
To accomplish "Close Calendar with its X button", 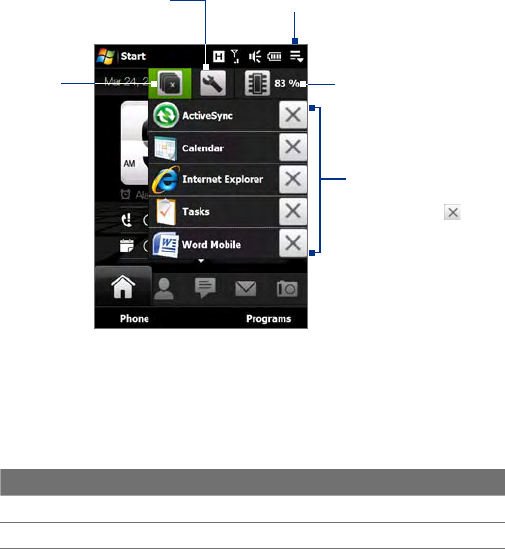I will 293,147.
